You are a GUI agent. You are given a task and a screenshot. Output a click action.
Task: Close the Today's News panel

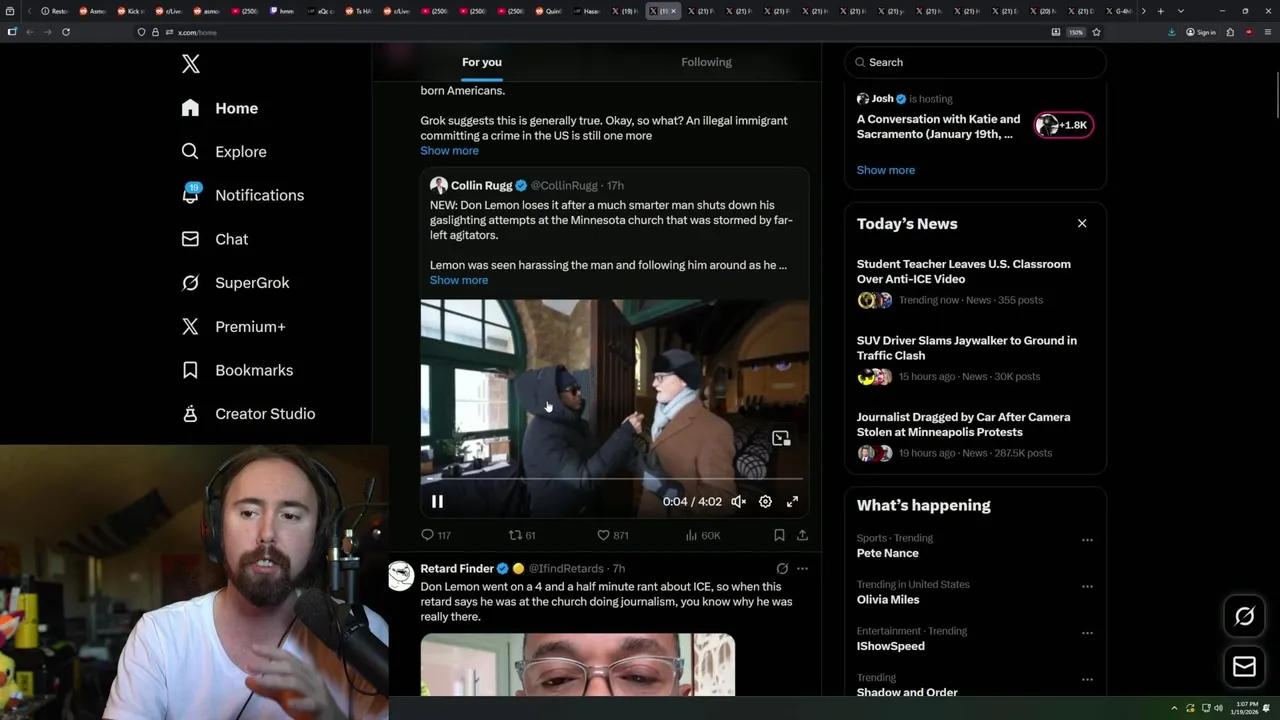(1082, 224)
